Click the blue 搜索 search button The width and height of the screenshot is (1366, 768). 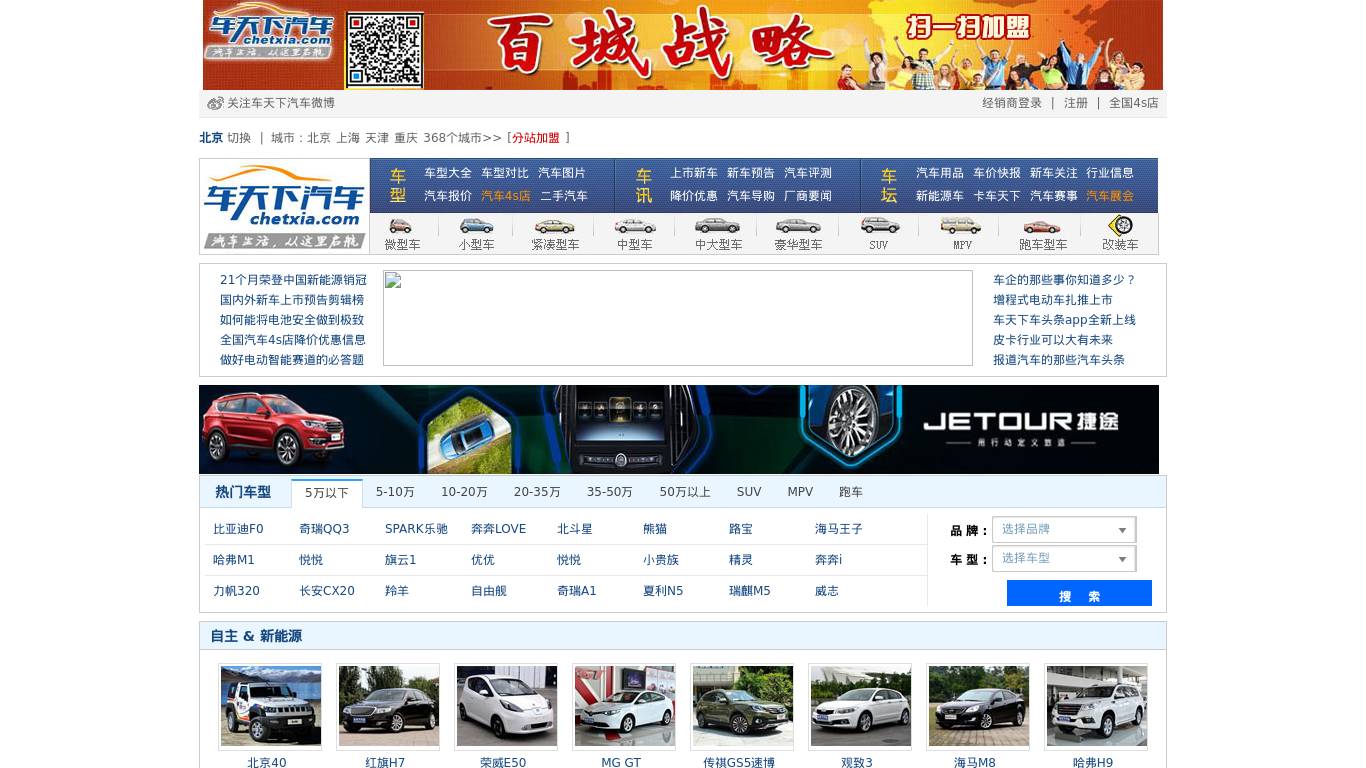(x=1079, y=593)
